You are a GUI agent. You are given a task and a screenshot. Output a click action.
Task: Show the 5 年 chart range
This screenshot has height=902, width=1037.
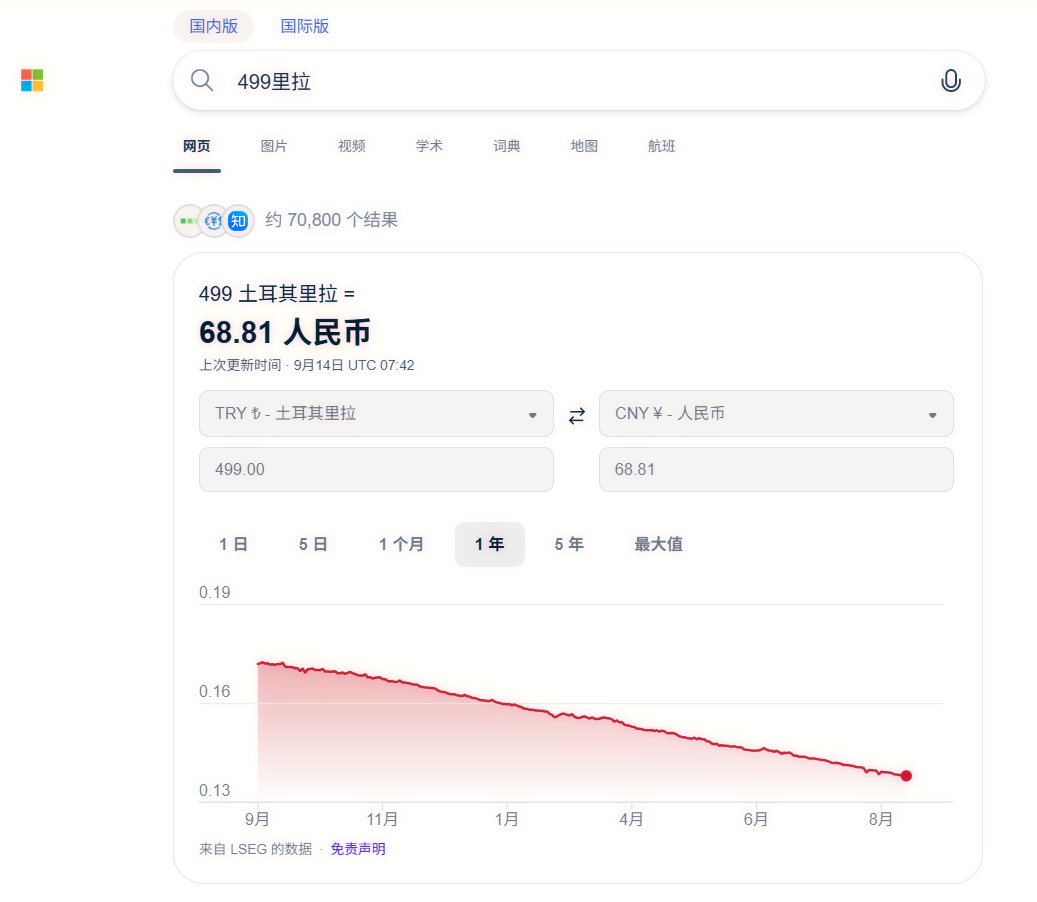(569, 544)
